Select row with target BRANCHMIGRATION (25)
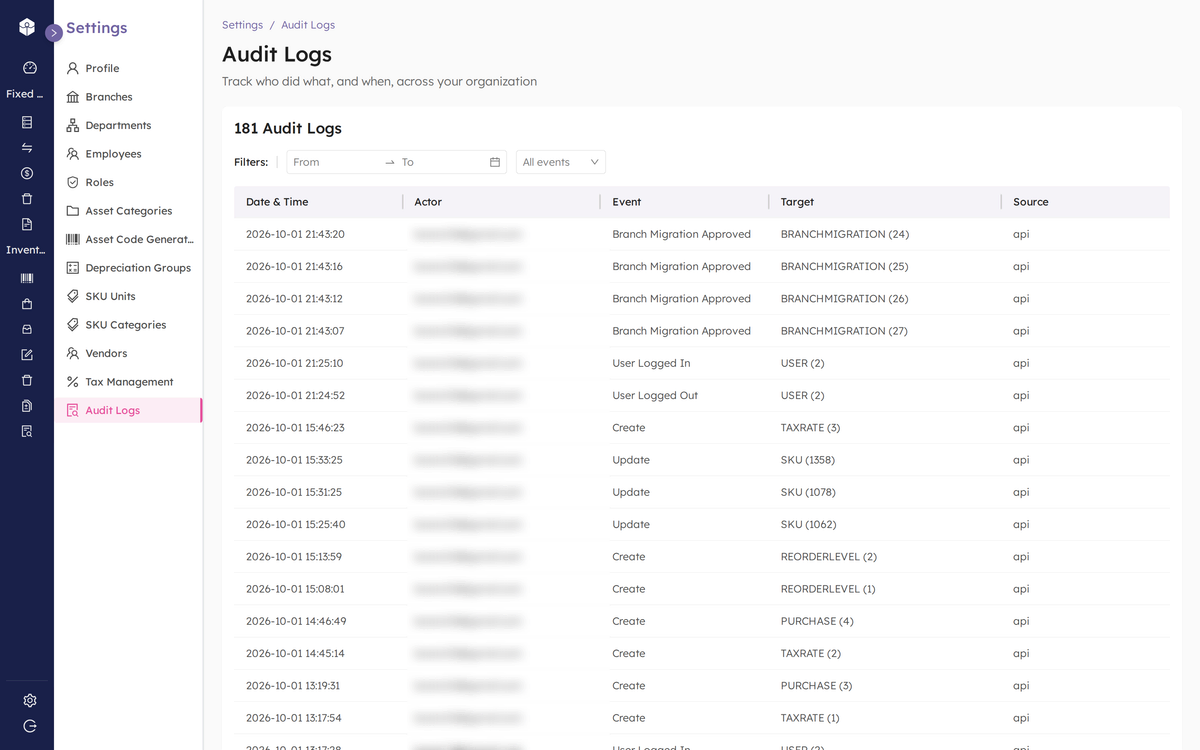 [x=702, y=266]
